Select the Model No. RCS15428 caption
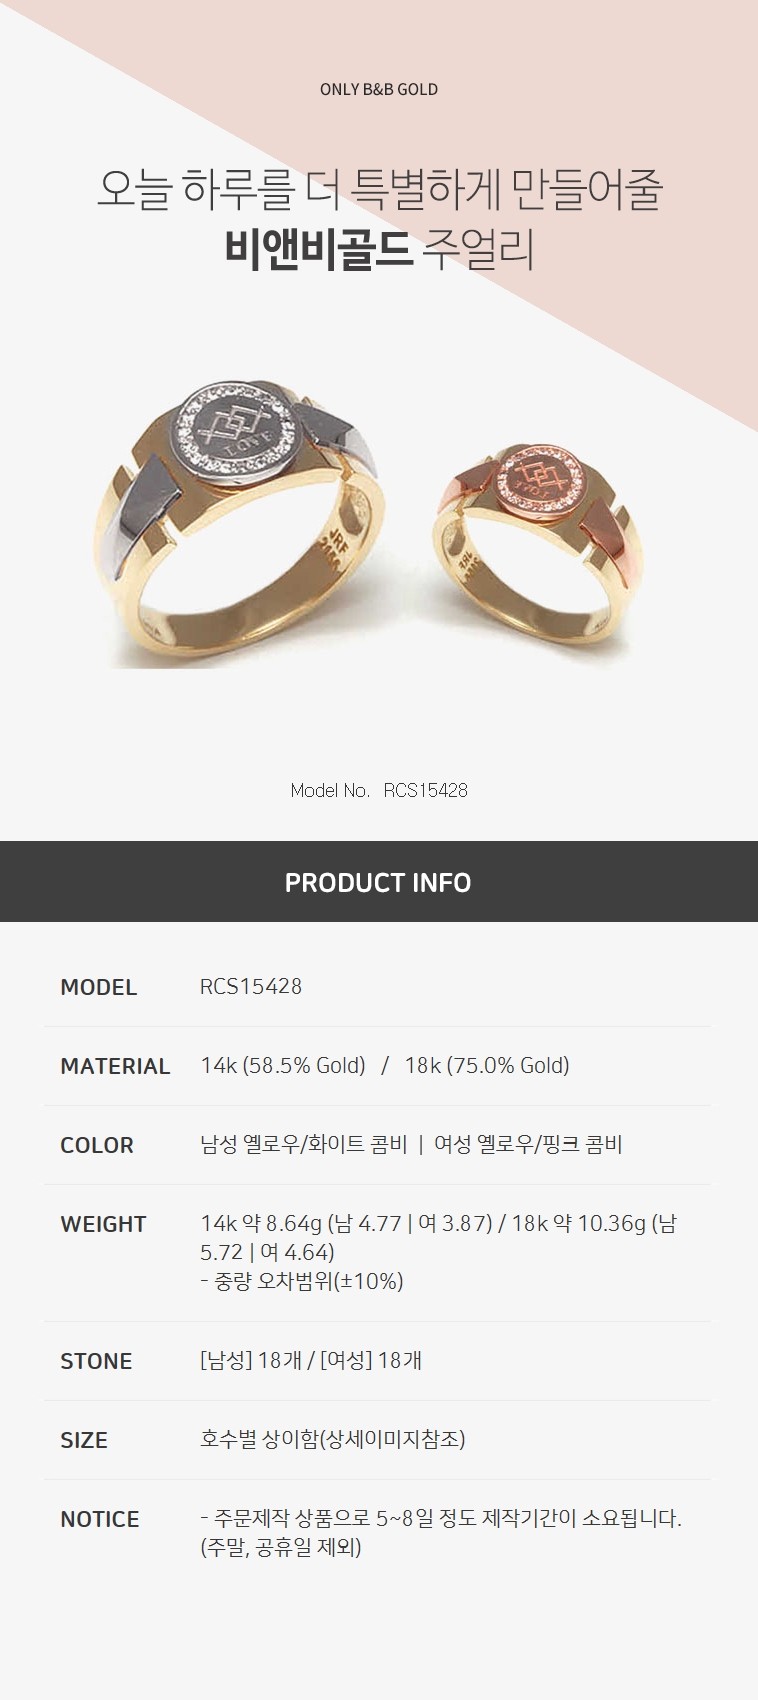The image size is (758, 1700). (379, 790)
